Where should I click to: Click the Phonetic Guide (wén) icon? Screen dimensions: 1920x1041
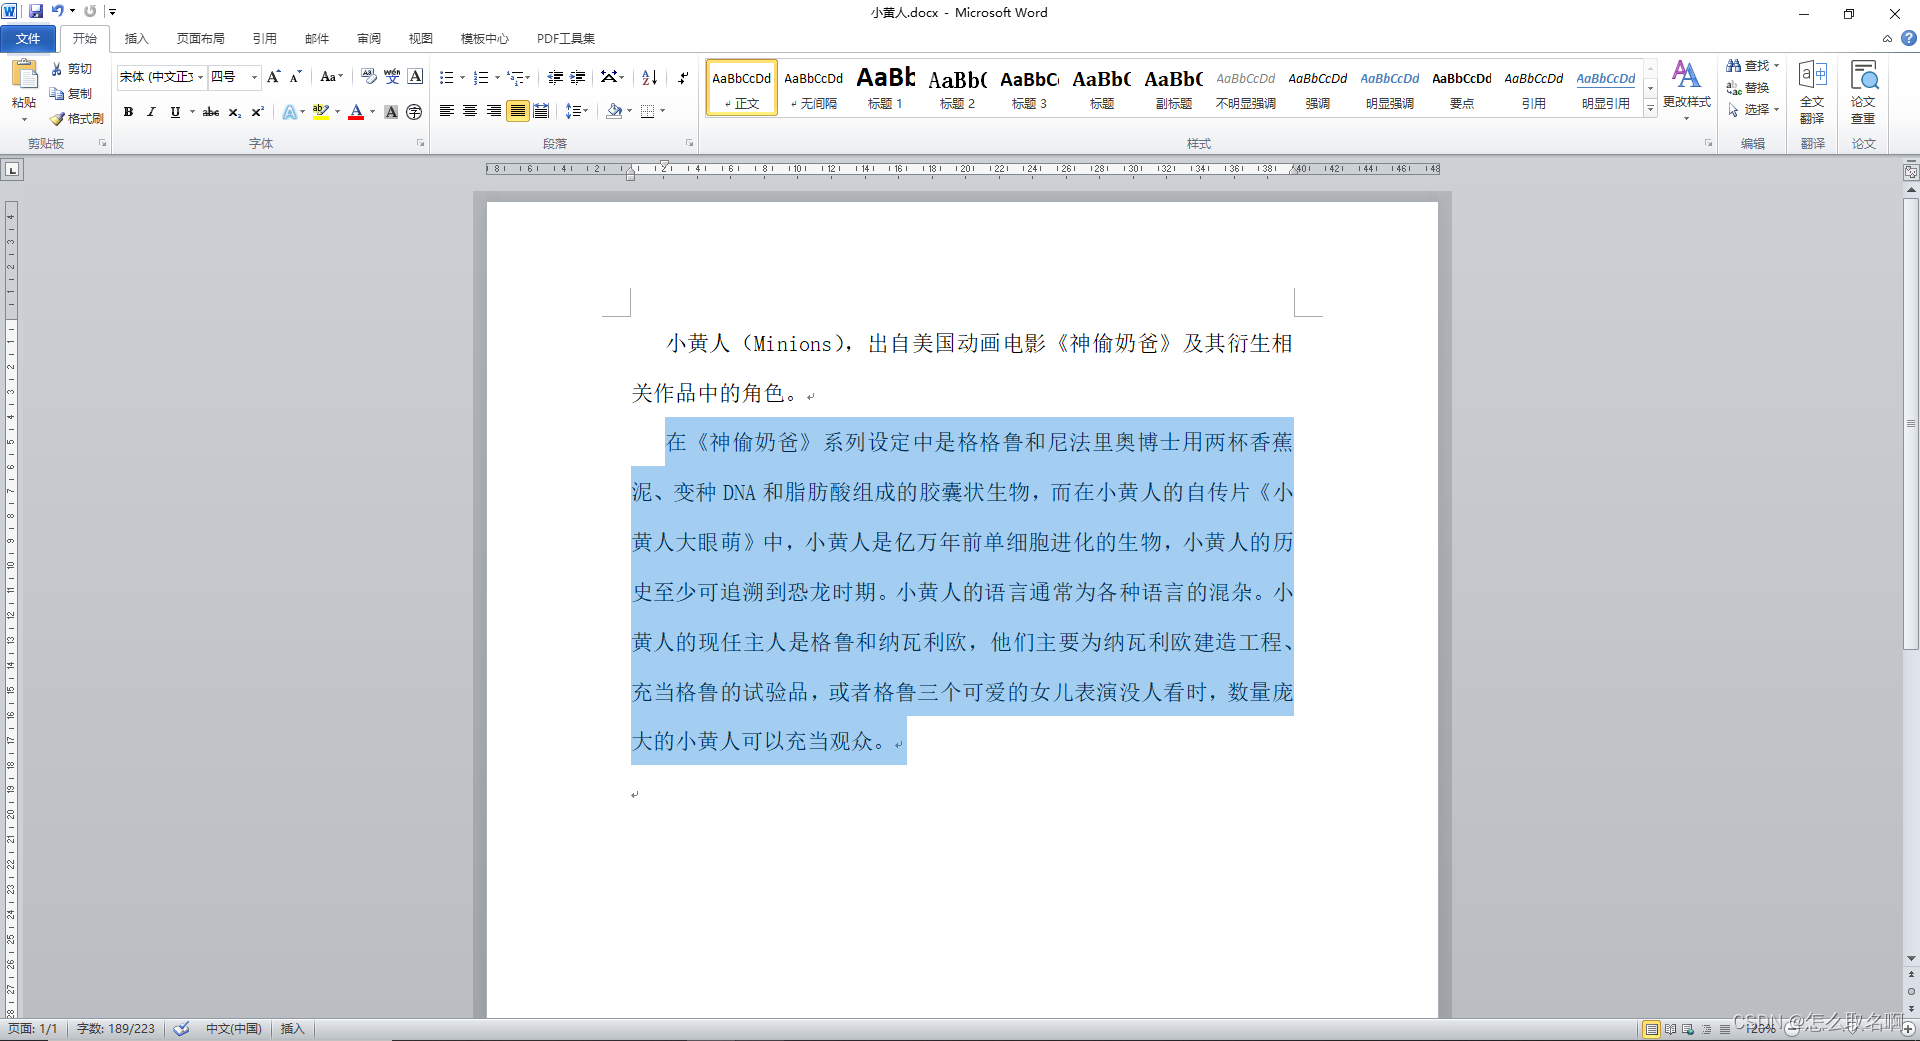point(392,77)
